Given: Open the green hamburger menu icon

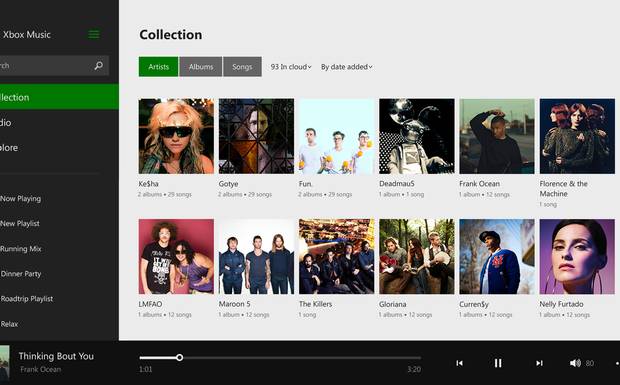Looking at the screenshot, I should coord(94,34).
